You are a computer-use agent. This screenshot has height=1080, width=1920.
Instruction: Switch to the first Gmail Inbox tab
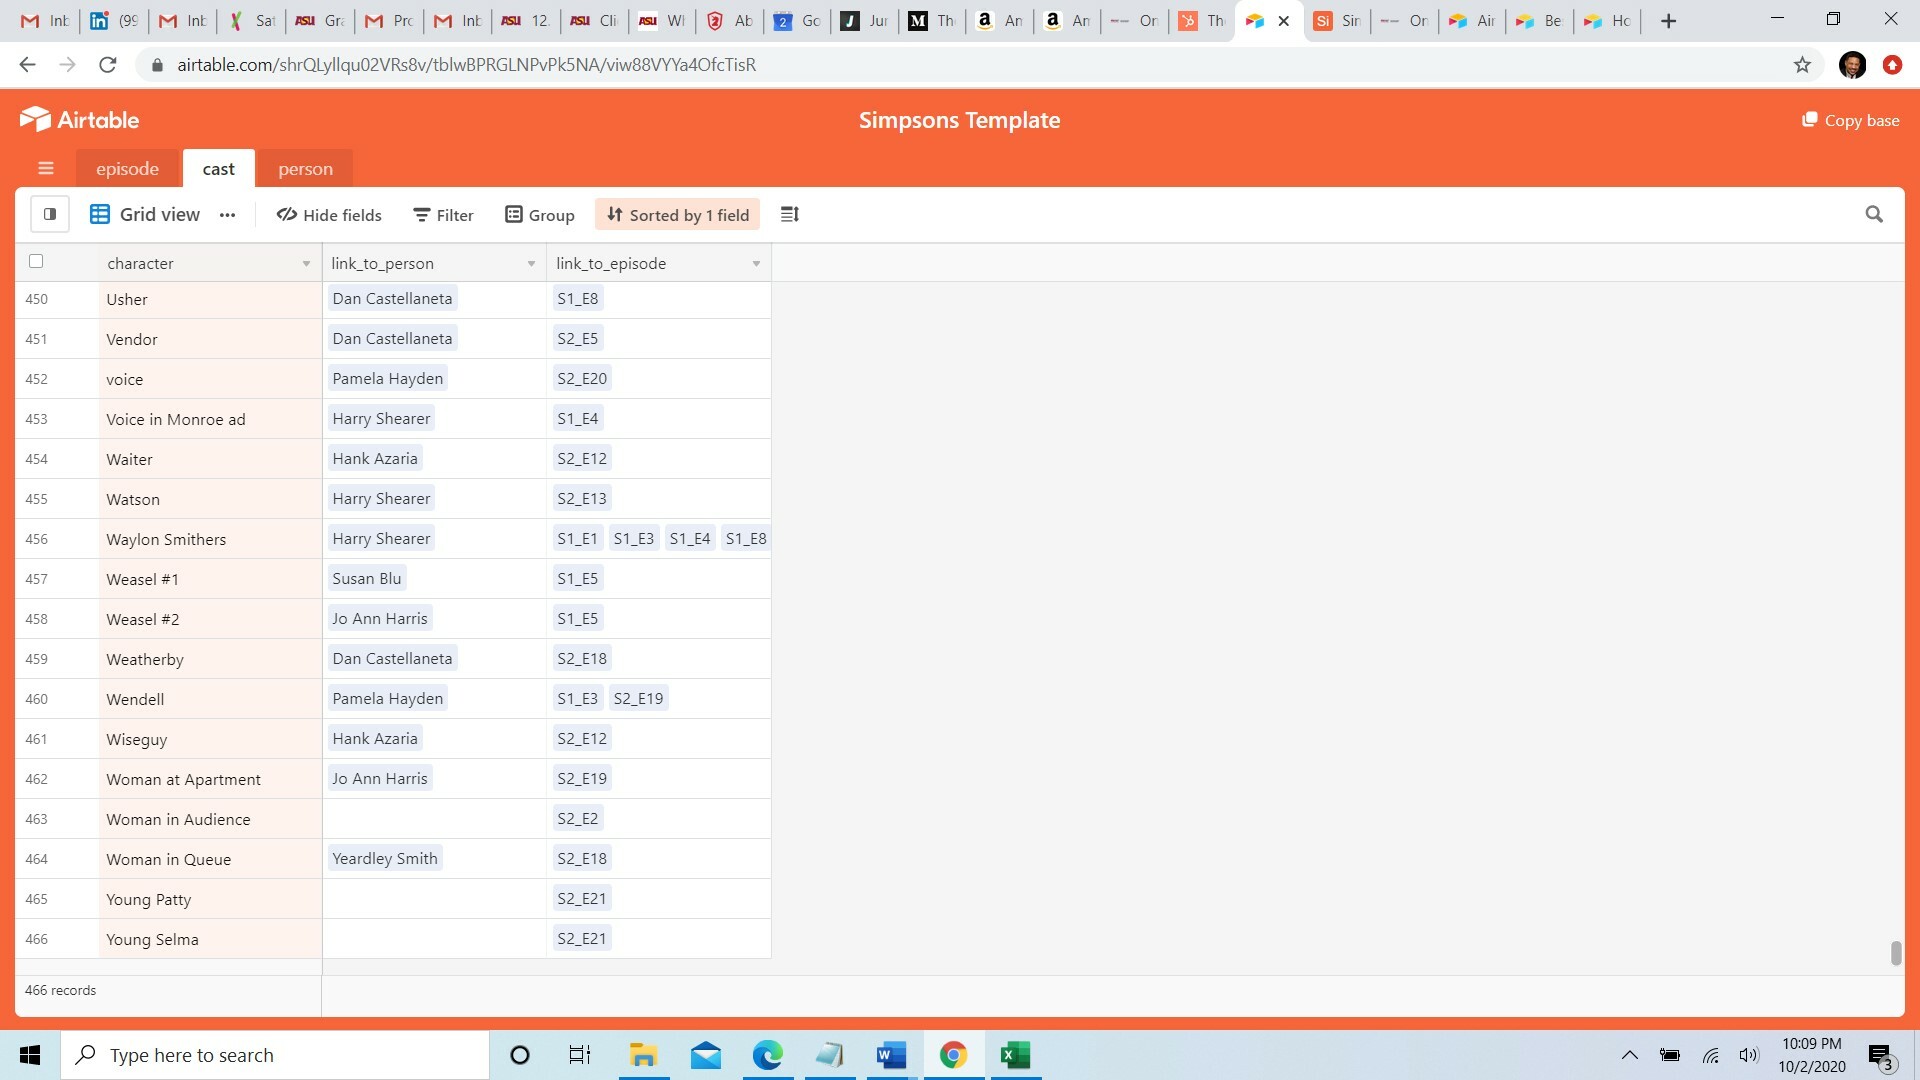coord(45,21)
